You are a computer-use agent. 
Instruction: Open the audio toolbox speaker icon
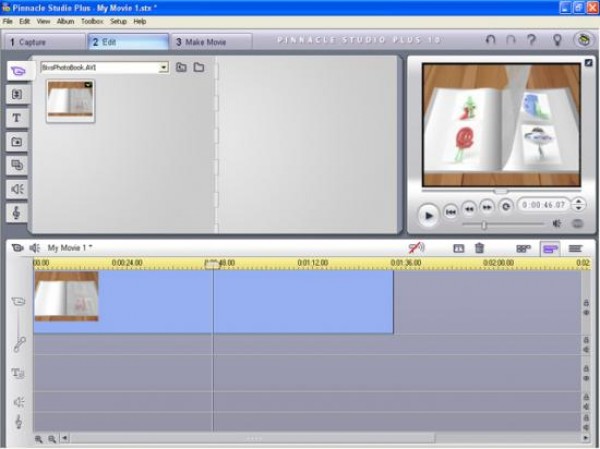point(34,248)
